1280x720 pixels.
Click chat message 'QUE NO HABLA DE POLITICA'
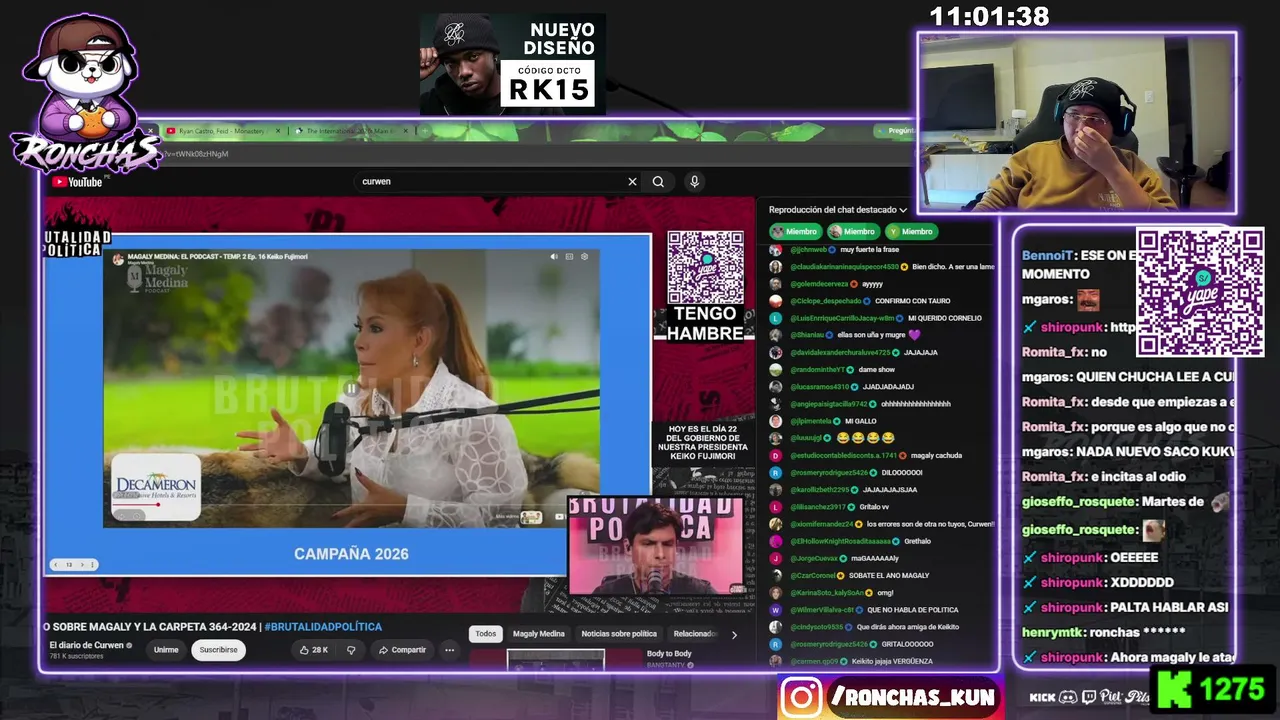coord(913,610)
